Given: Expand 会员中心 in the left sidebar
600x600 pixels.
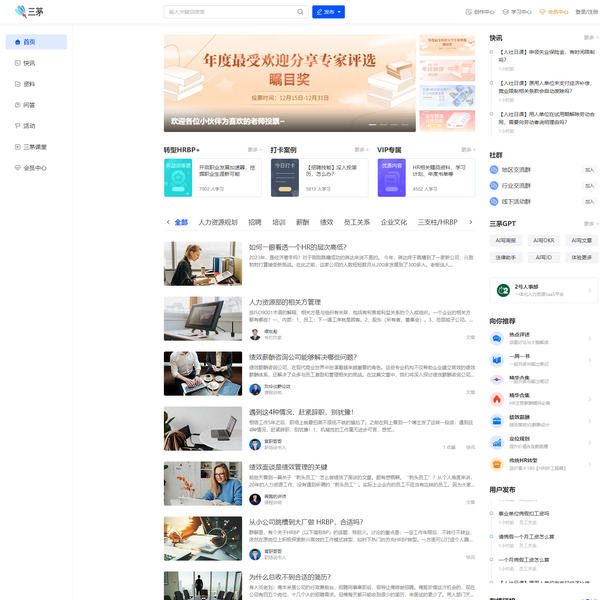Looking at the screenshot, I should (x=34, y=168).
